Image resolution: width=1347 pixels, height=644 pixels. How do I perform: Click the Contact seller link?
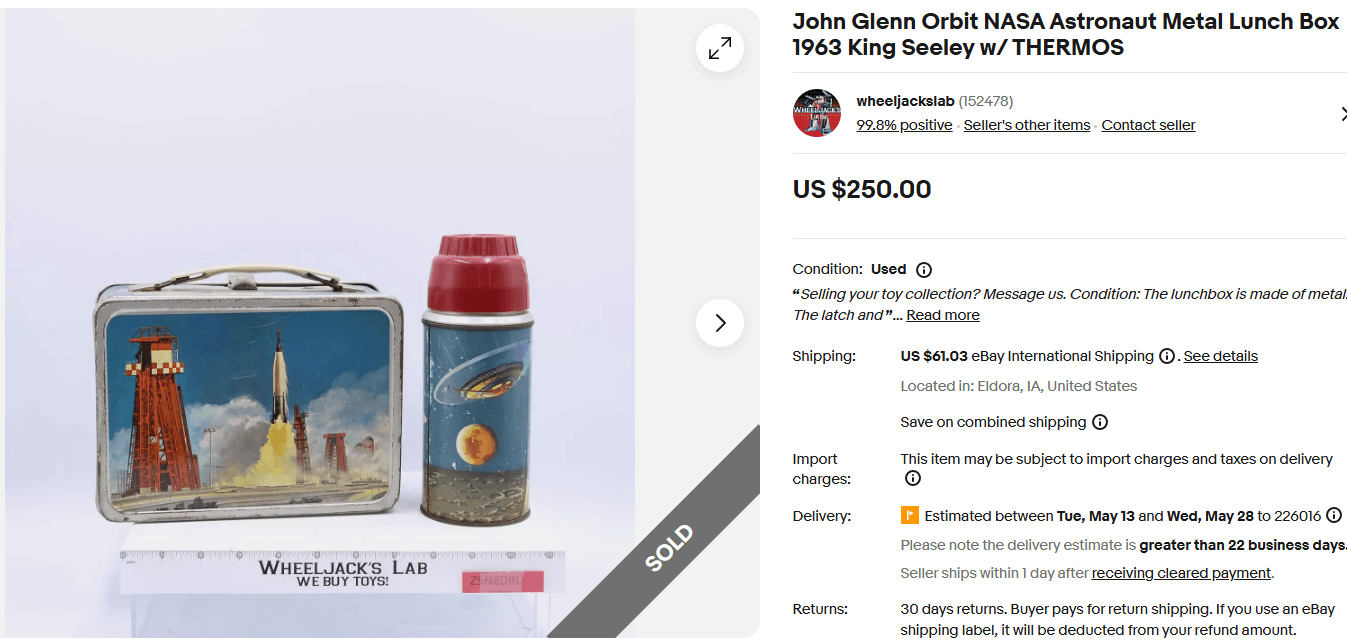tap(1148, 125)
